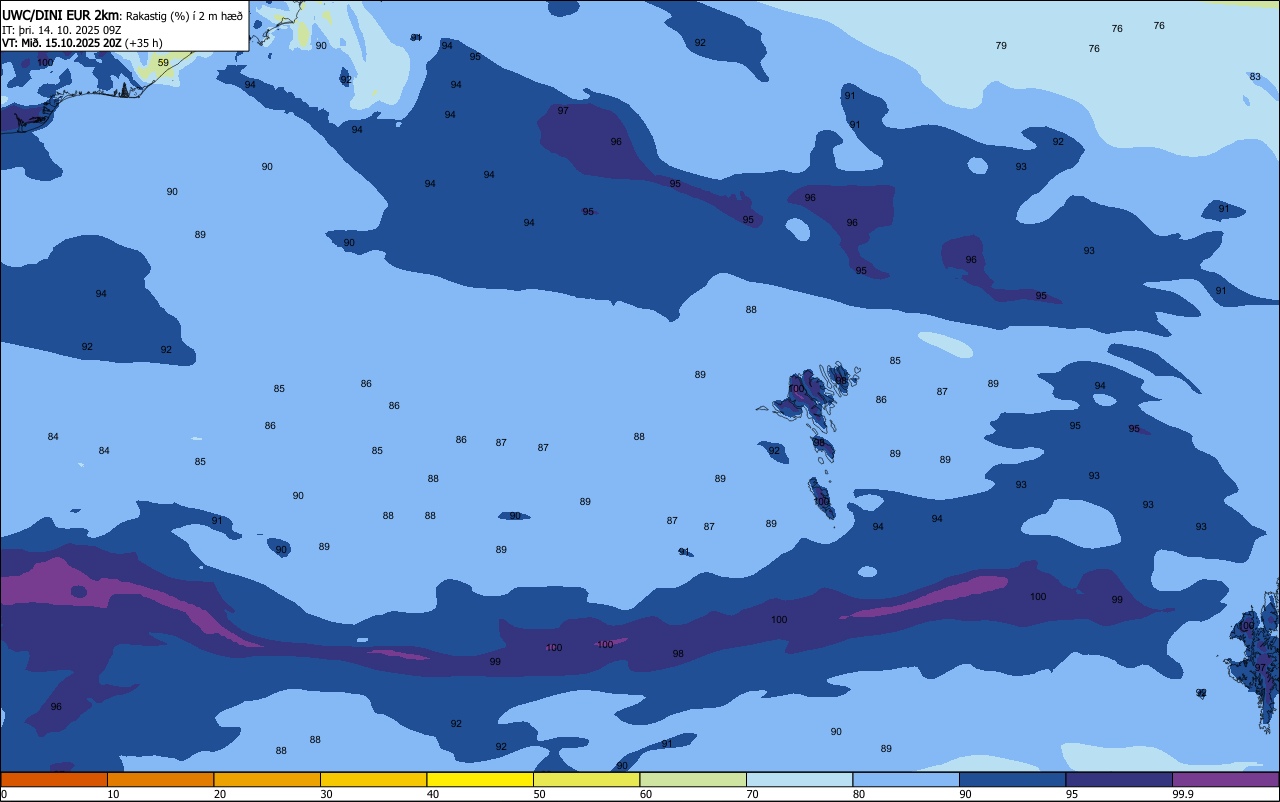This screenshot has height=802, width=1280.
Task: Select the 70–80 pale blue legend swatch
Action: tap(799, 779)
